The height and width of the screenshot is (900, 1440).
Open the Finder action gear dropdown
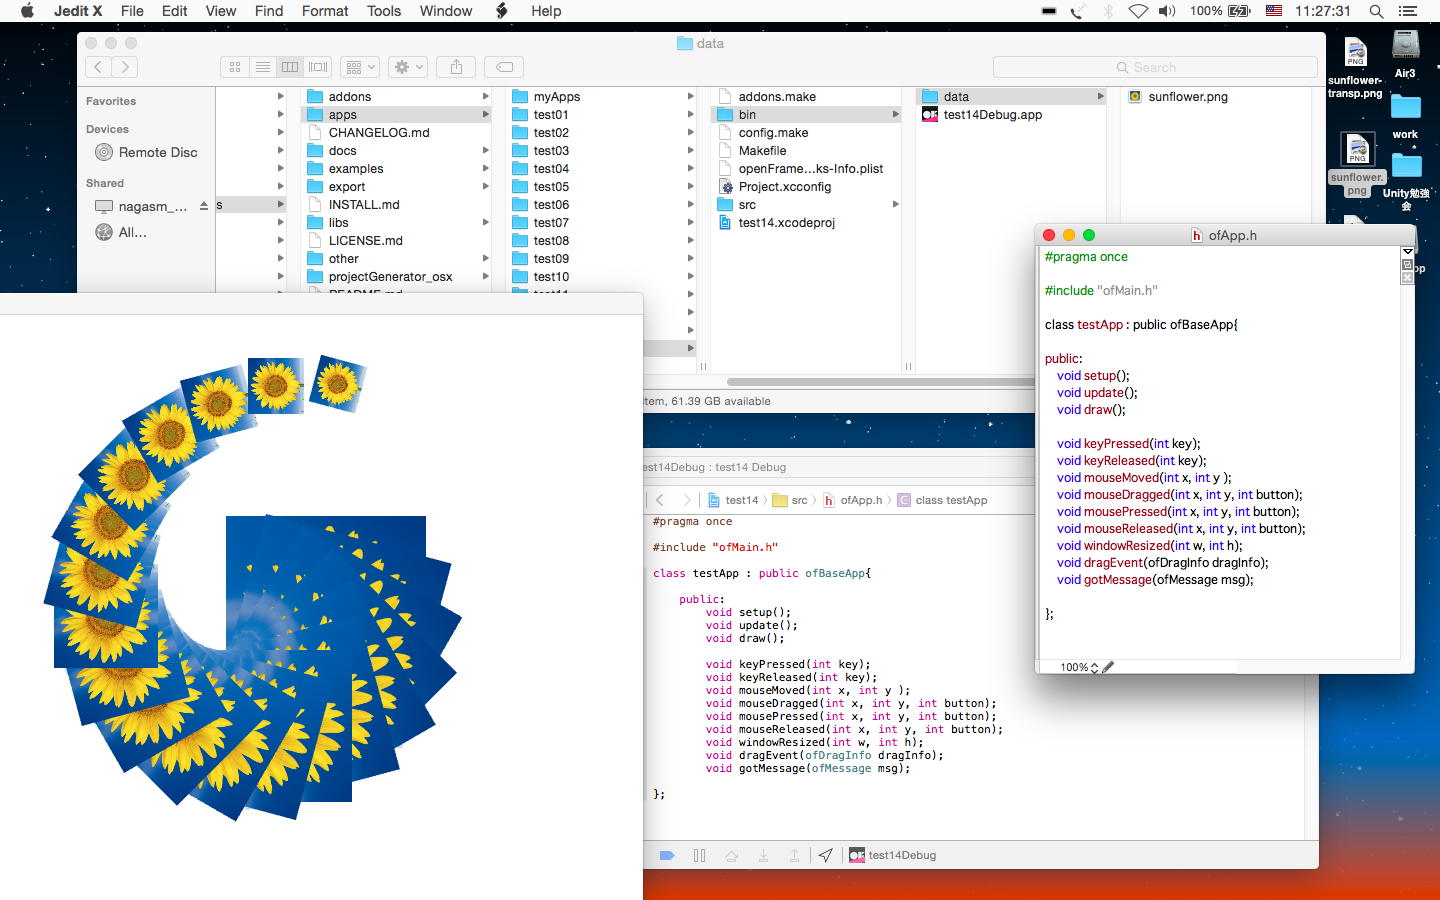tap(408, 67)
